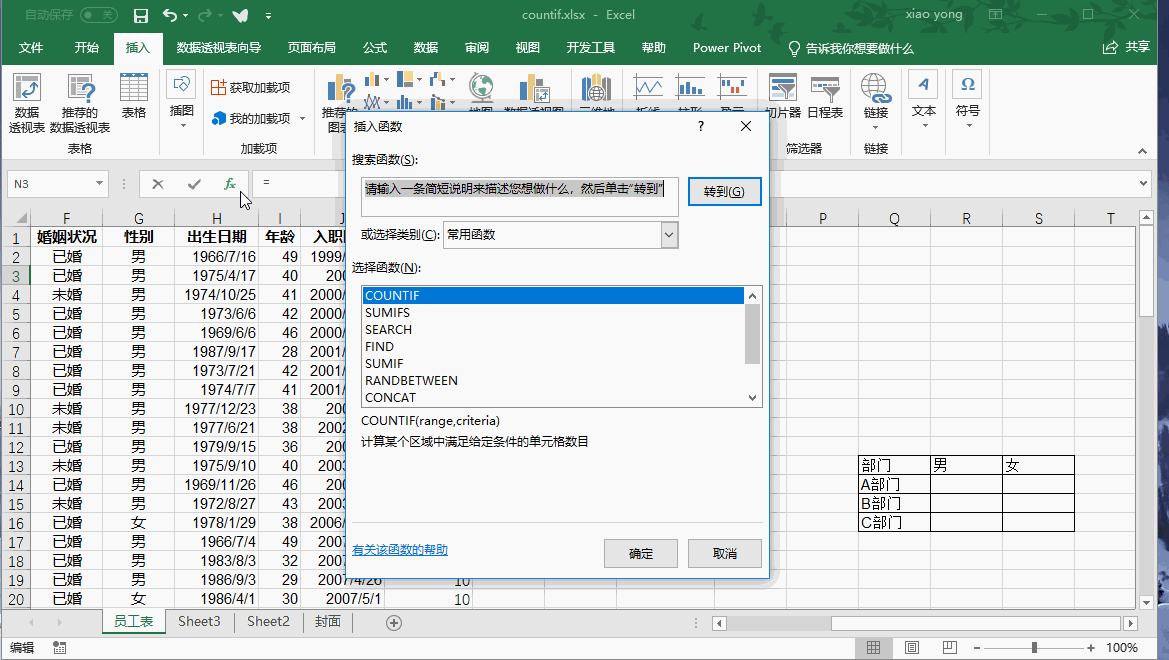Click the formula bar Enter checkmark

(x=194, y=183)
